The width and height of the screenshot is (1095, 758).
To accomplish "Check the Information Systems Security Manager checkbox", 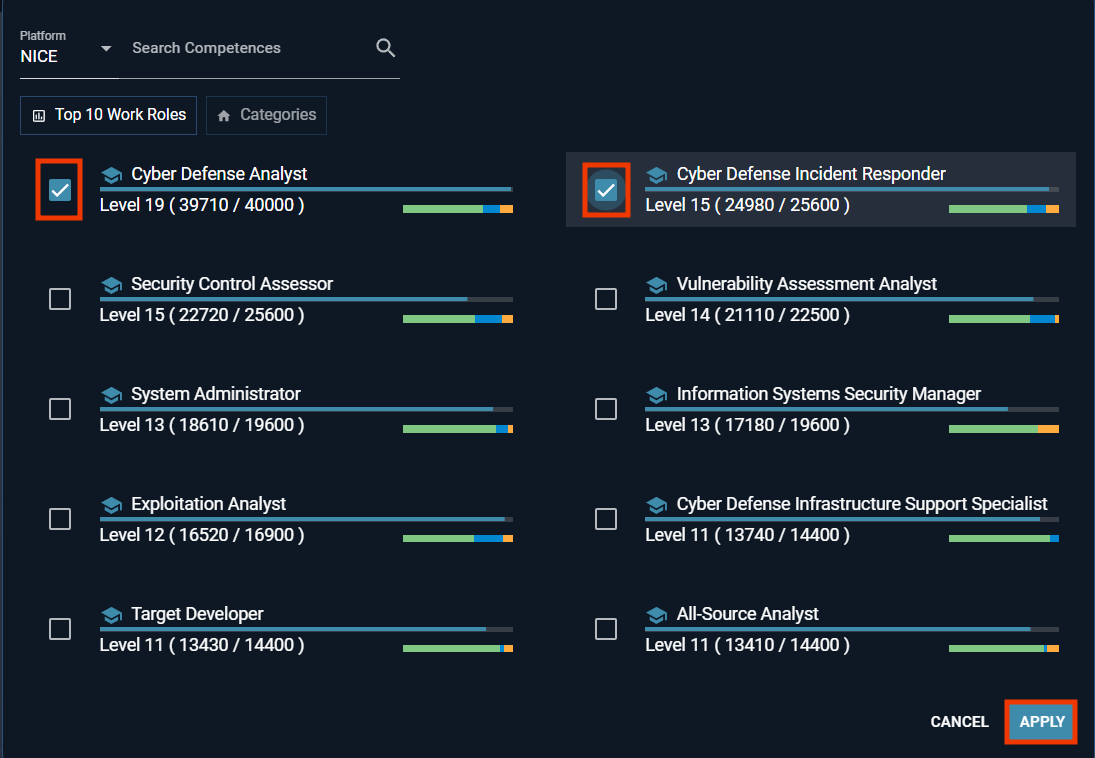I will pos(605,409).
